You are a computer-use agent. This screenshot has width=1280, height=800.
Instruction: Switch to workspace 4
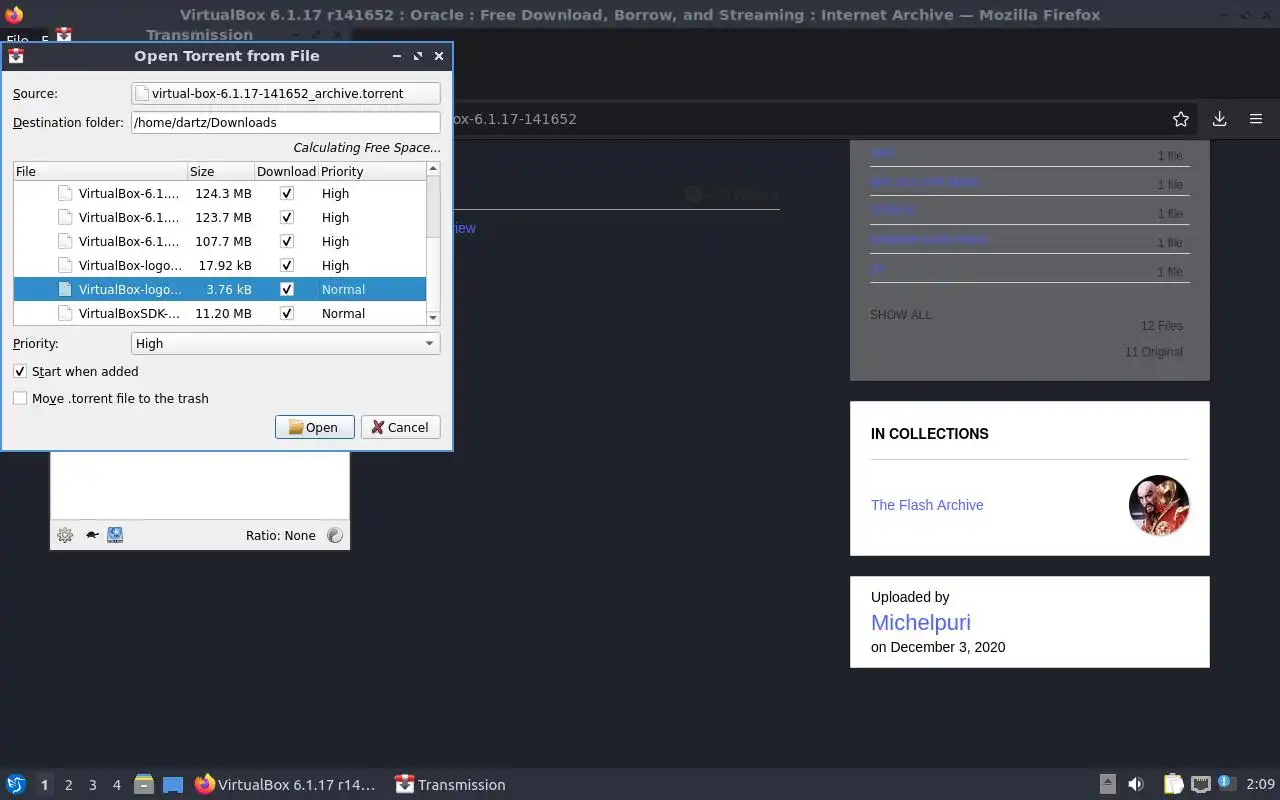pos(116,785)
